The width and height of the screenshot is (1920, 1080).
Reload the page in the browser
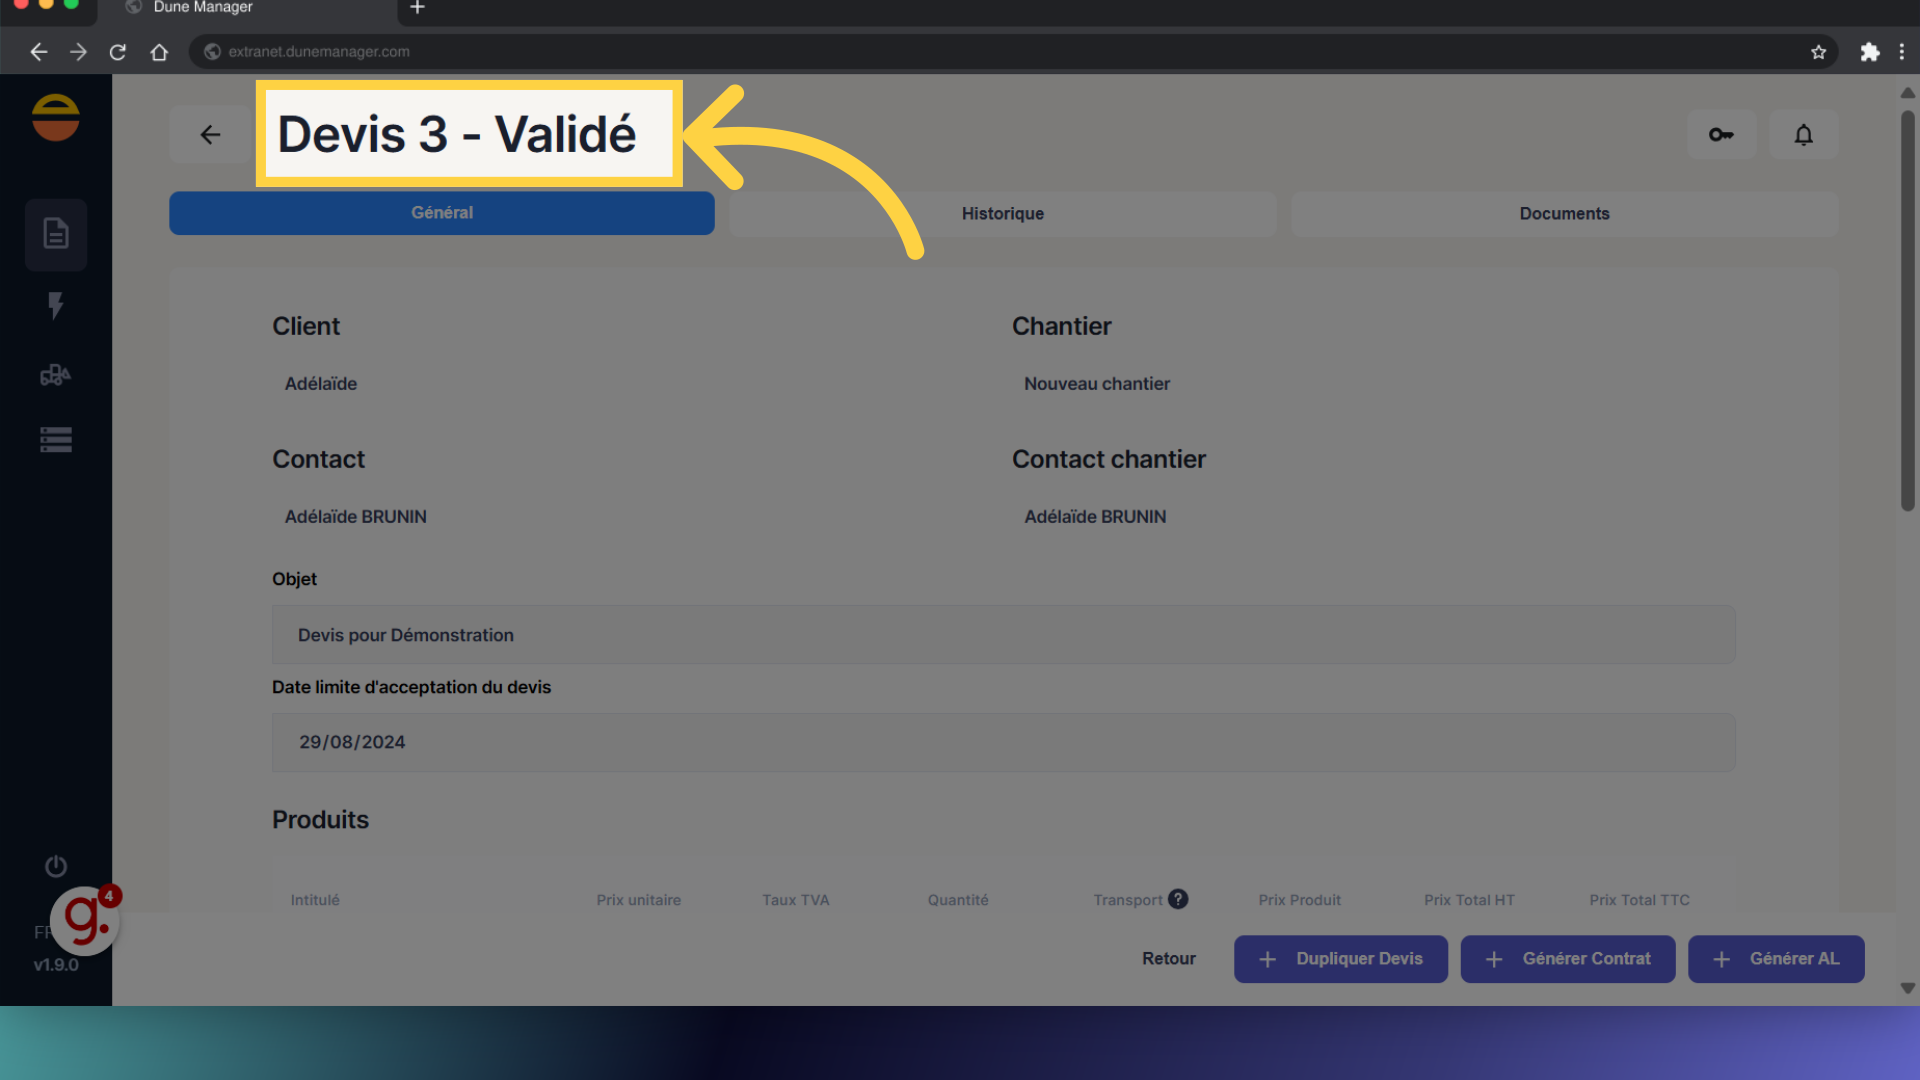tap(118, 52)
